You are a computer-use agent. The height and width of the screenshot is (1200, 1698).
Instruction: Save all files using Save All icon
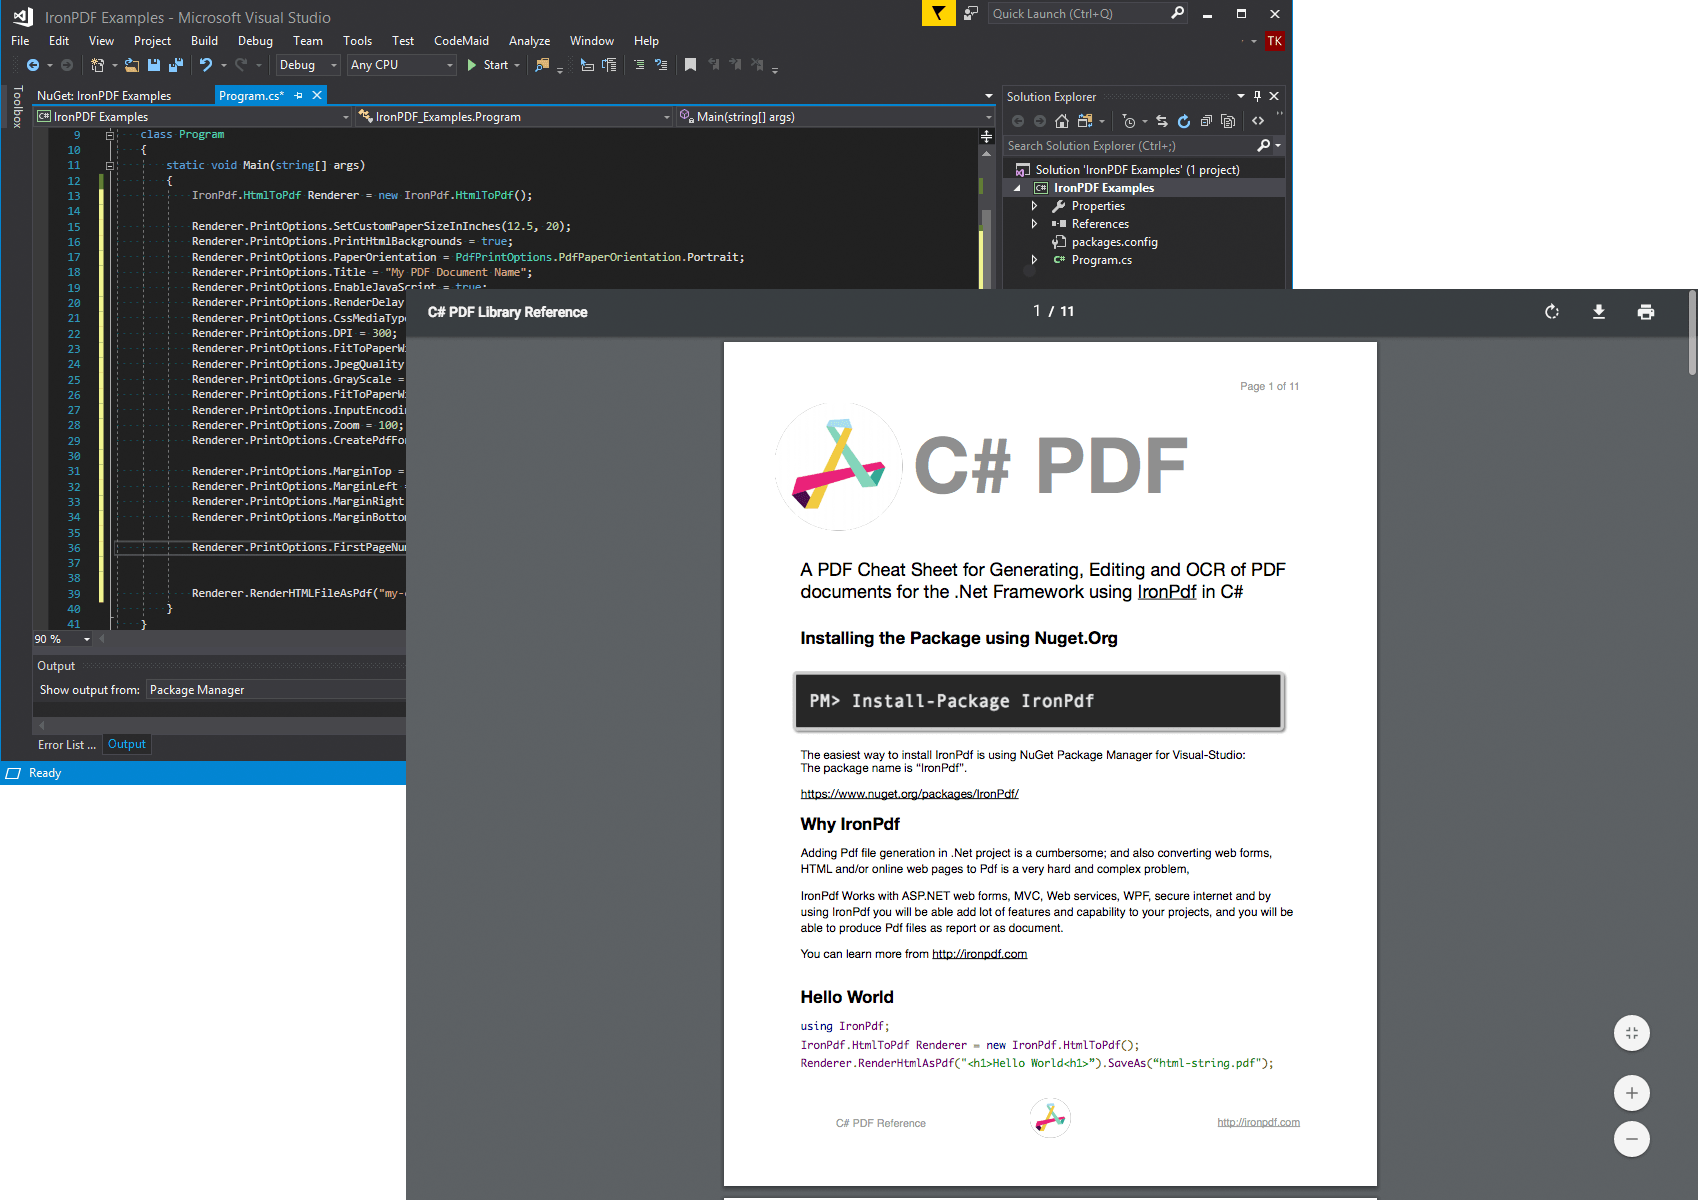tap(176, 64)
